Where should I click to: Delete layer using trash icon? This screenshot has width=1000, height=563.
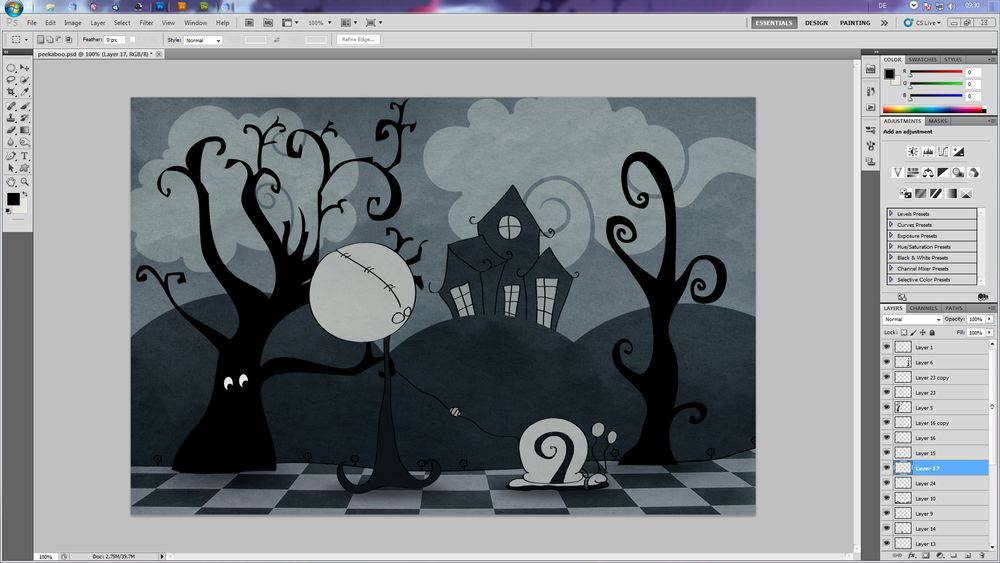[x=982, y=556]
